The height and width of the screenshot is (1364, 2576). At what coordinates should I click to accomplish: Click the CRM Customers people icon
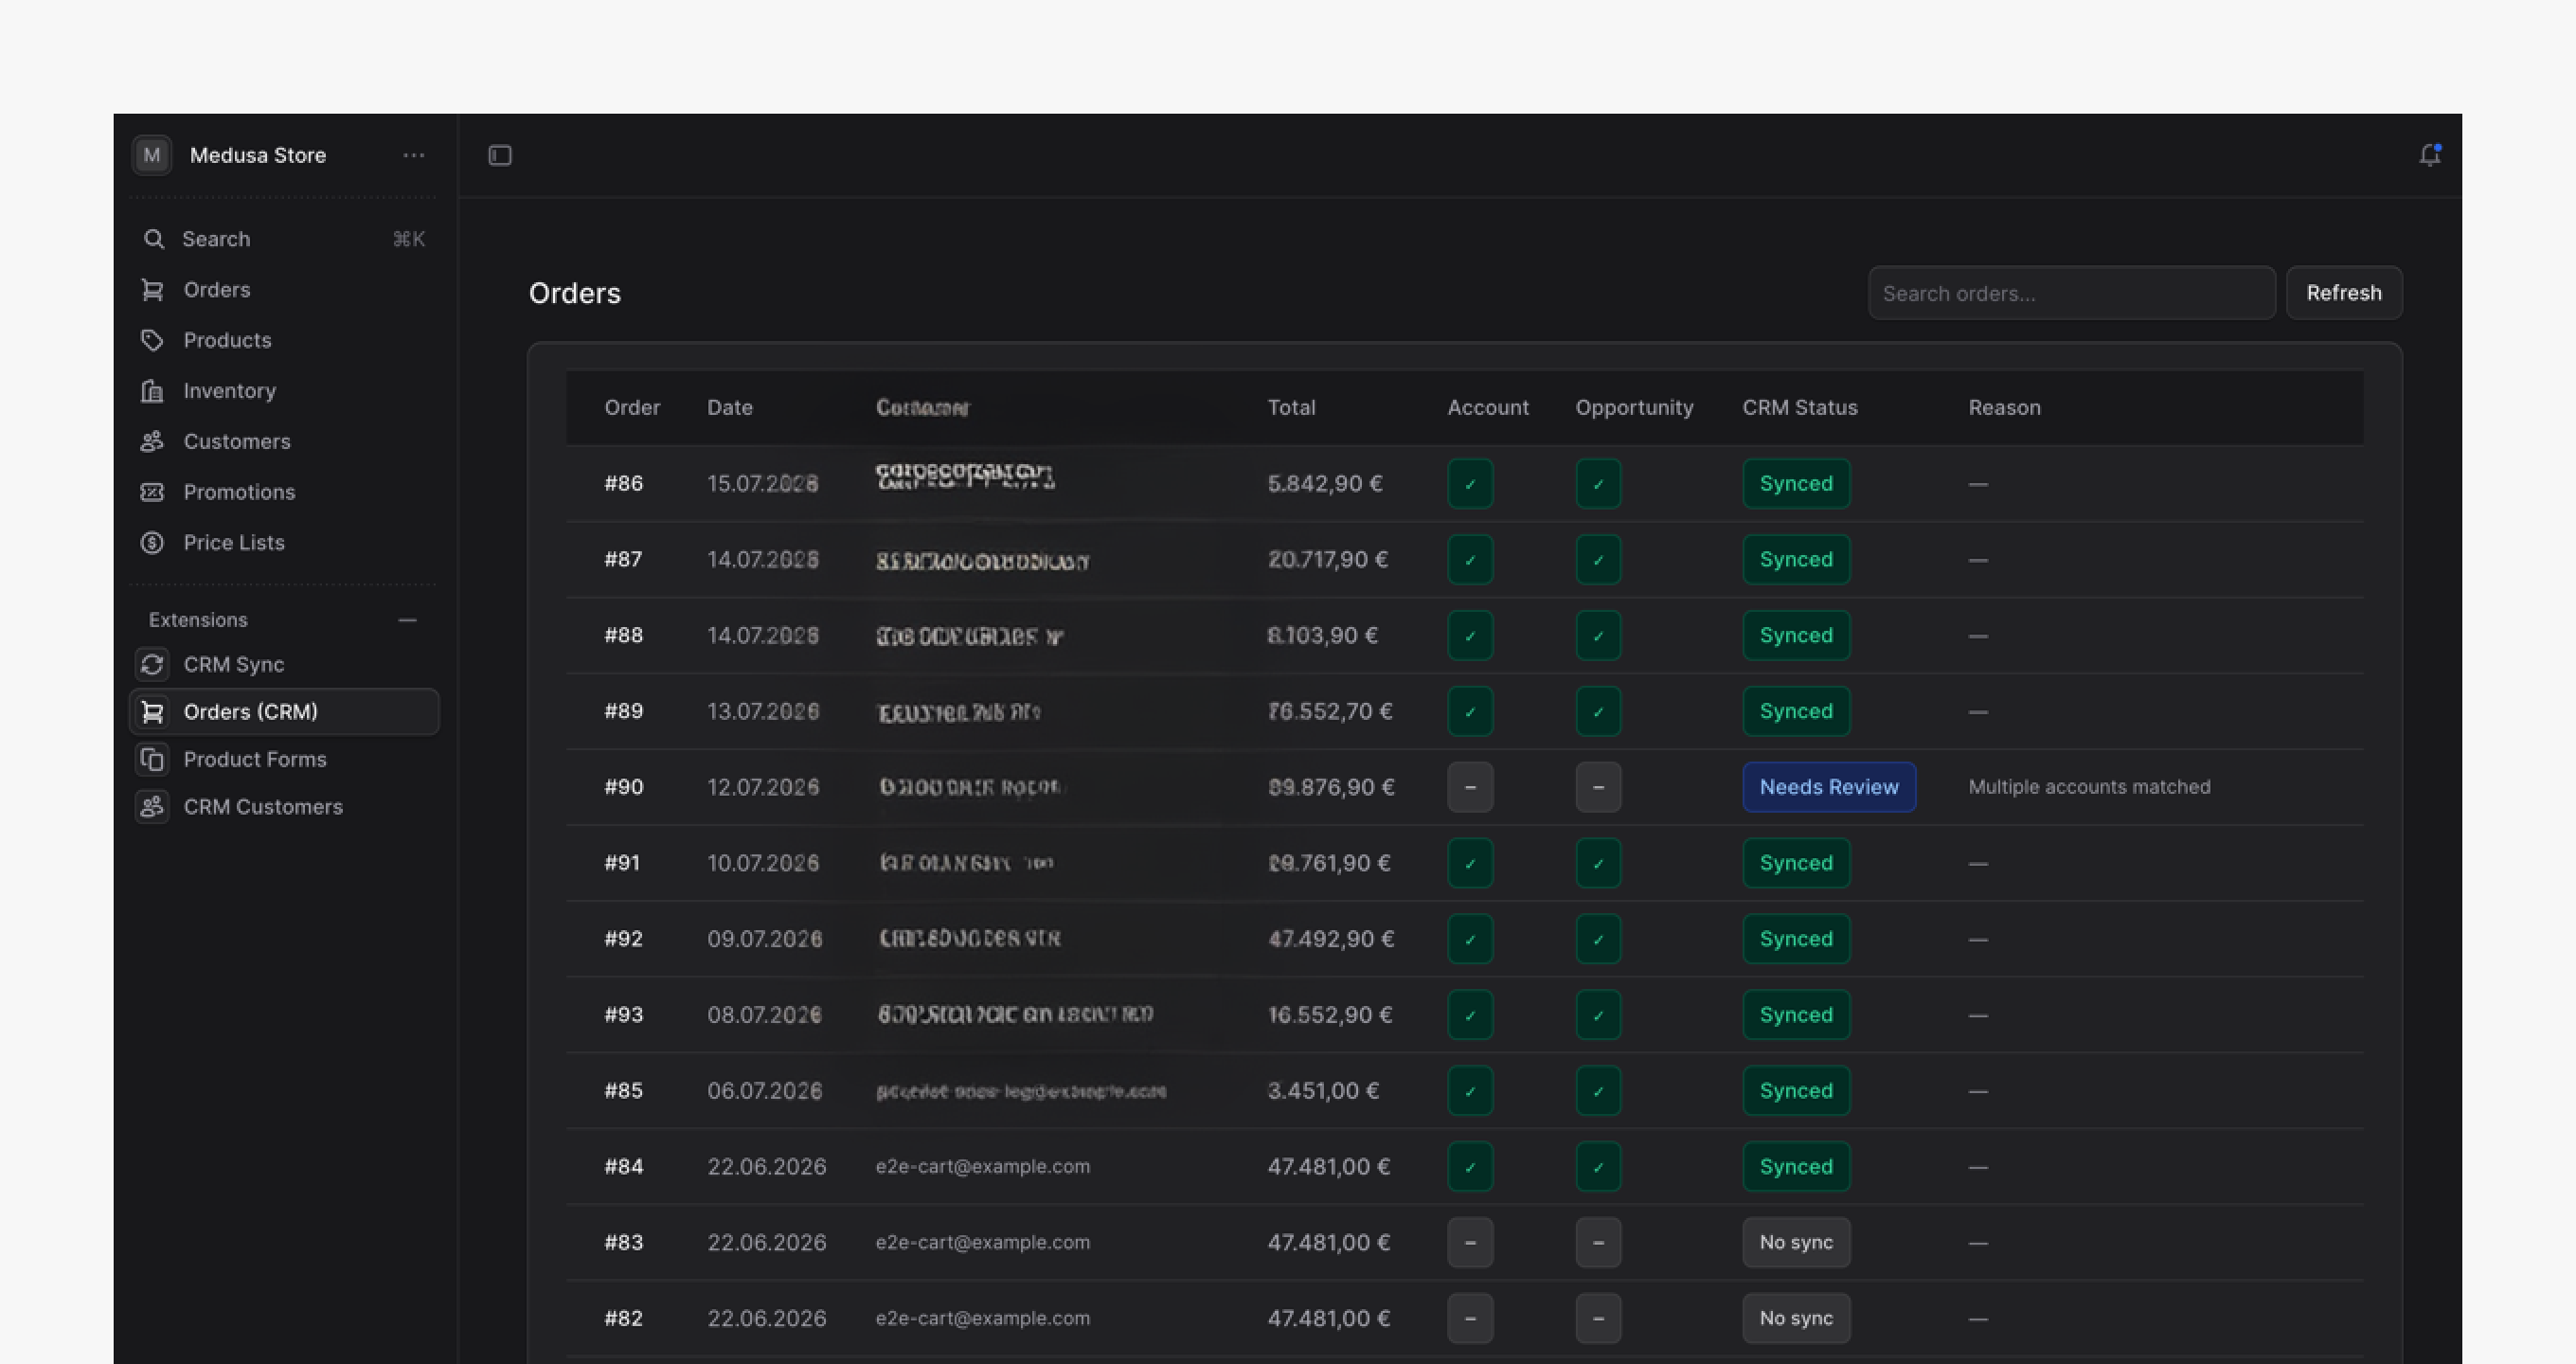pos(152,807)
